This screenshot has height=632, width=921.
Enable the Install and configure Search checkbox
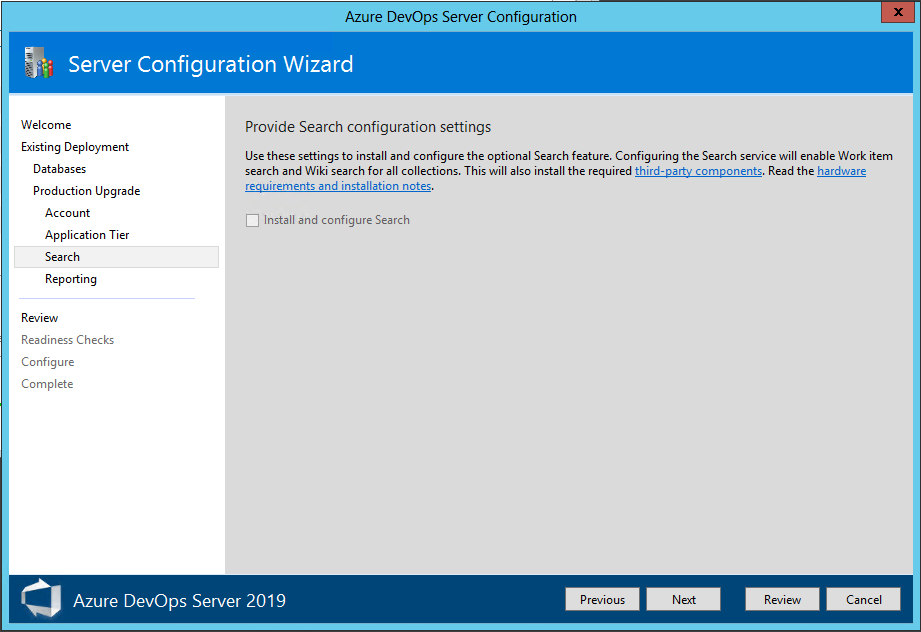tap(252, 220)
